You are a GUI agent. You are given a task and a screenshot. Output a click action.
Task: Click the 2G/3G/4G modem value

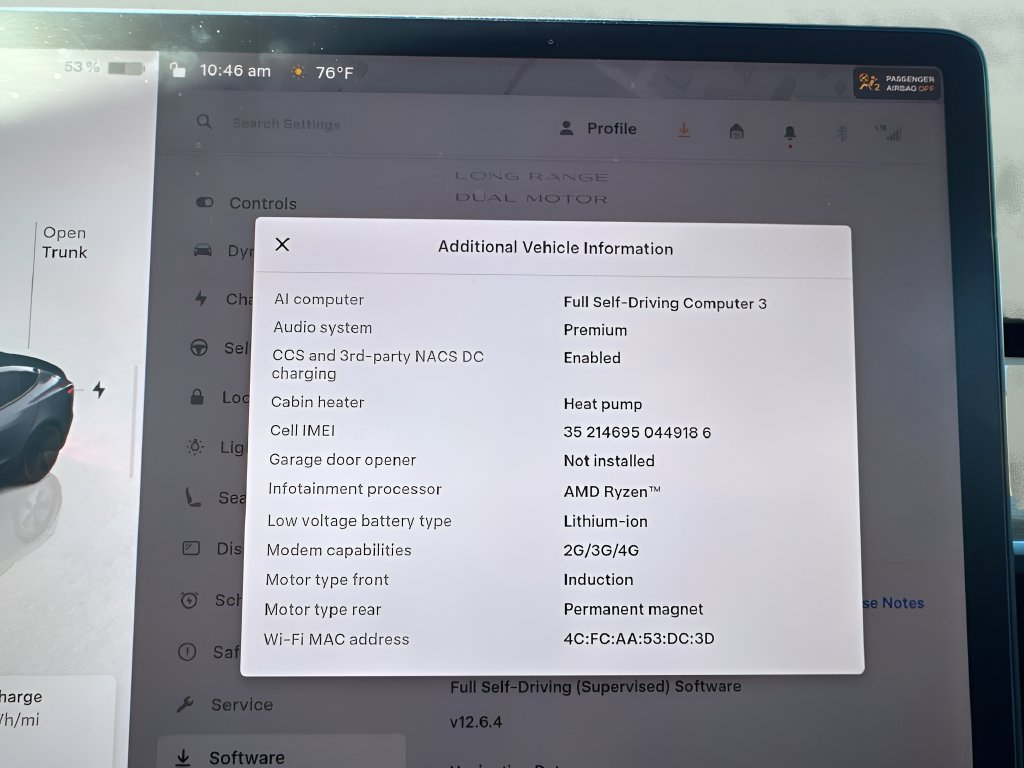pos(601,551)
